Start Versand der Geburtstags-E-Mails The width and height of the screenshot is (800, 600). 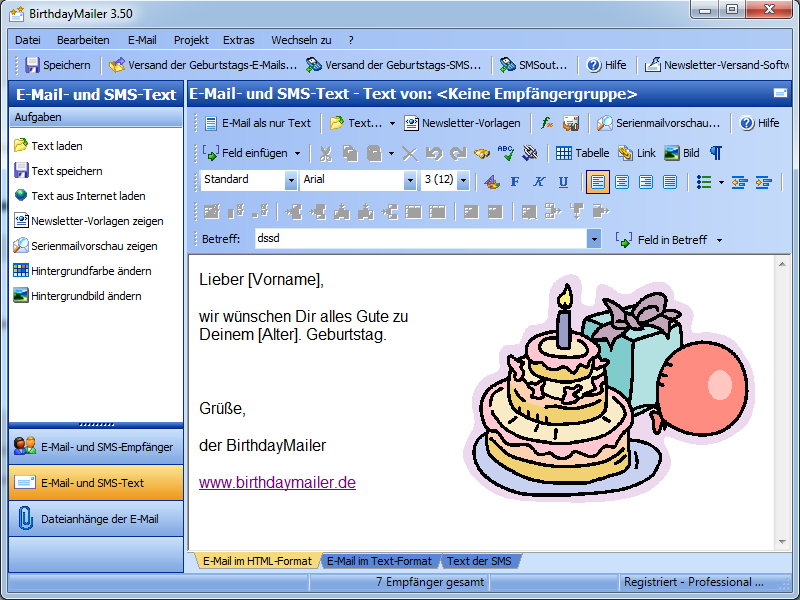click(x=203, y=65)
